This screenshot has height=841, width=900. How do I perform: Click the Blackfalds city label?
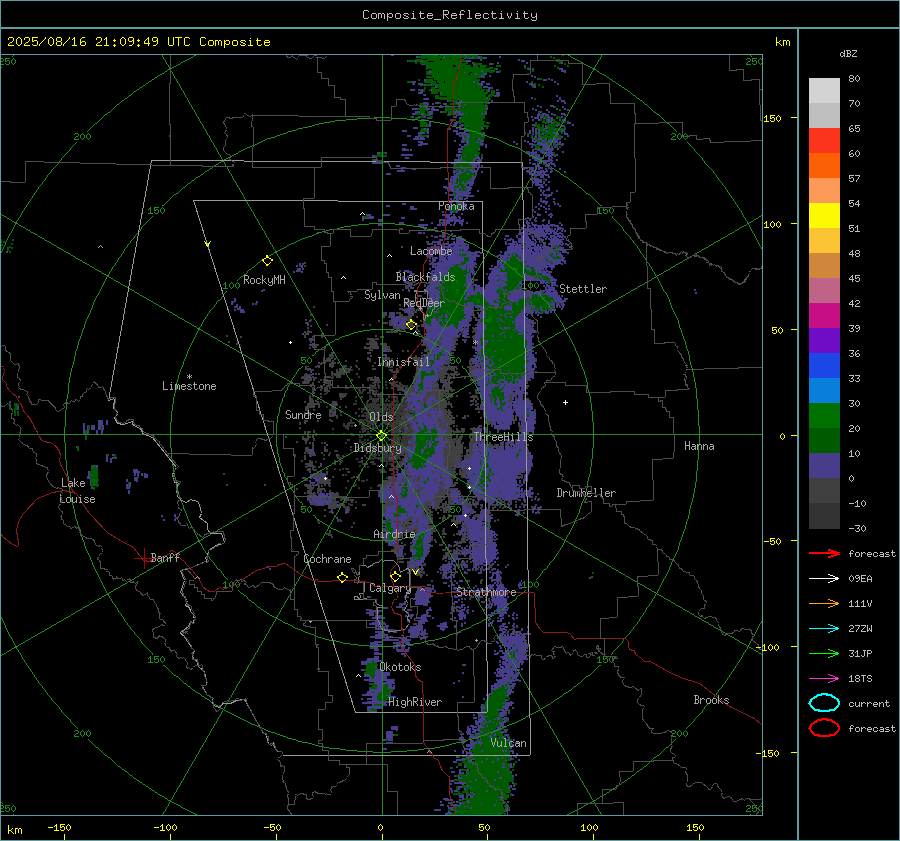425,277
